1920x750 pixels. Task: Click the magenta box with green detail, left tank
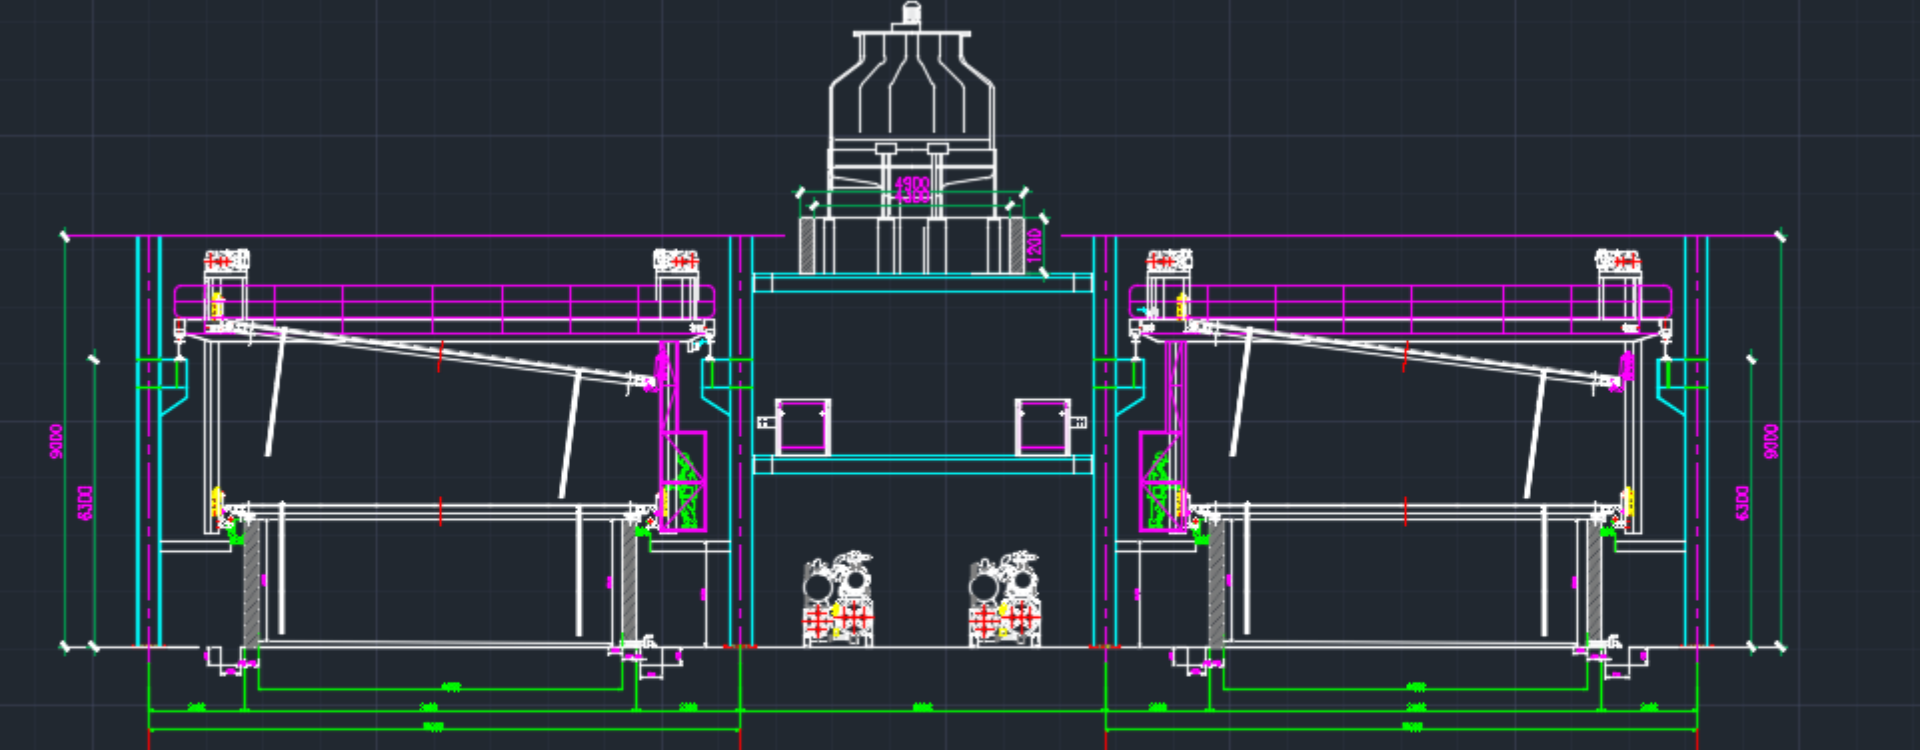tap(684, 481)
